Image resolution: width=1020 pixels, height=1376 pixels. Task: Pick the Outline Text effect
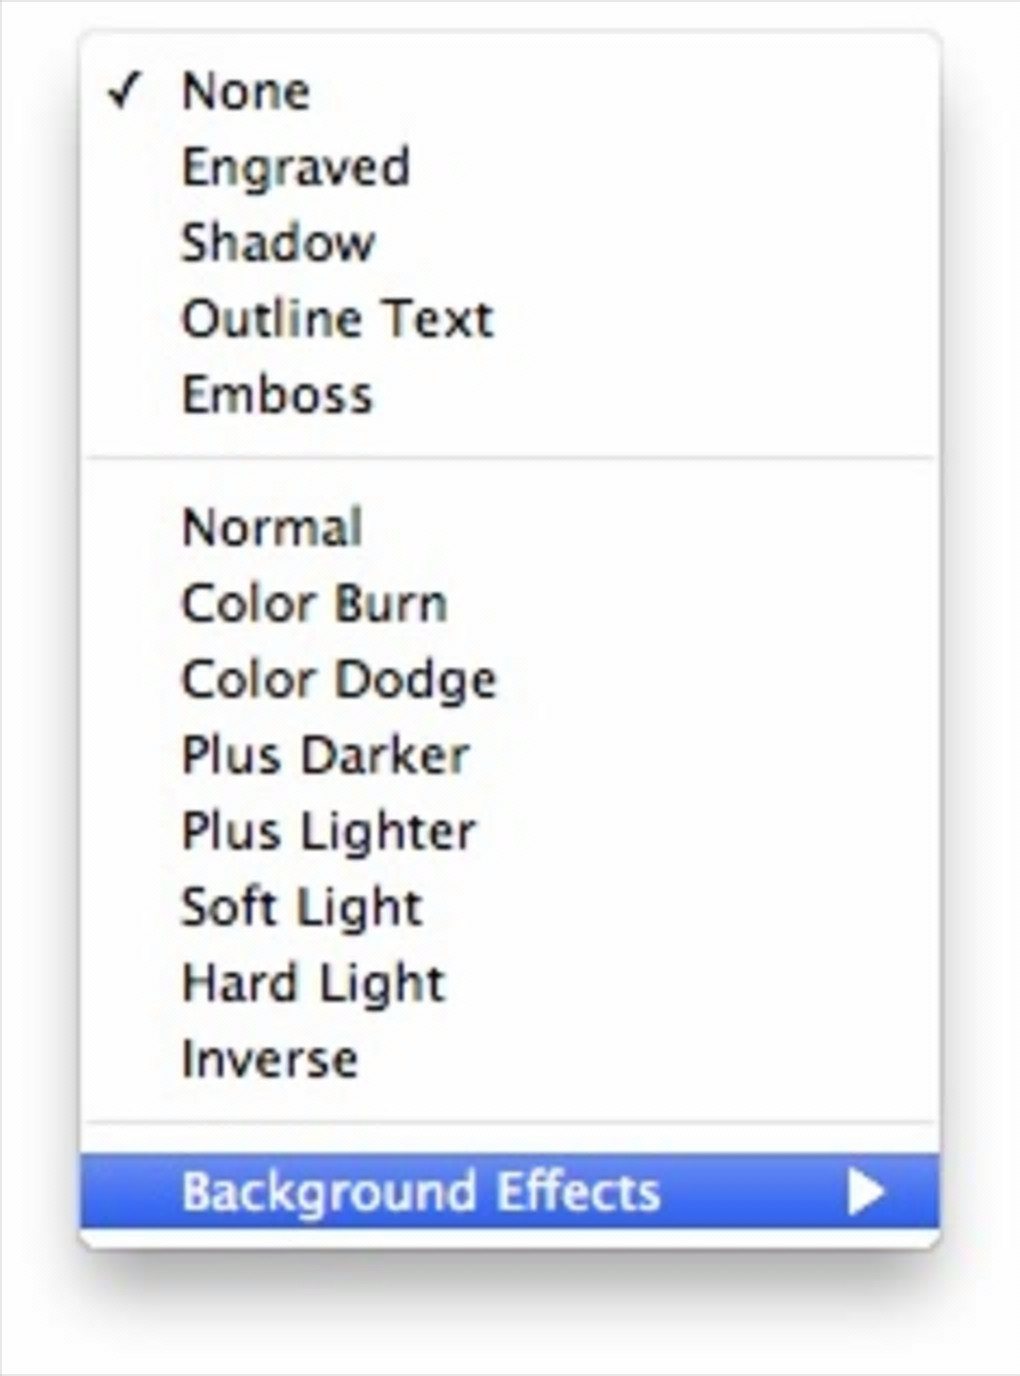coord(338,319)
